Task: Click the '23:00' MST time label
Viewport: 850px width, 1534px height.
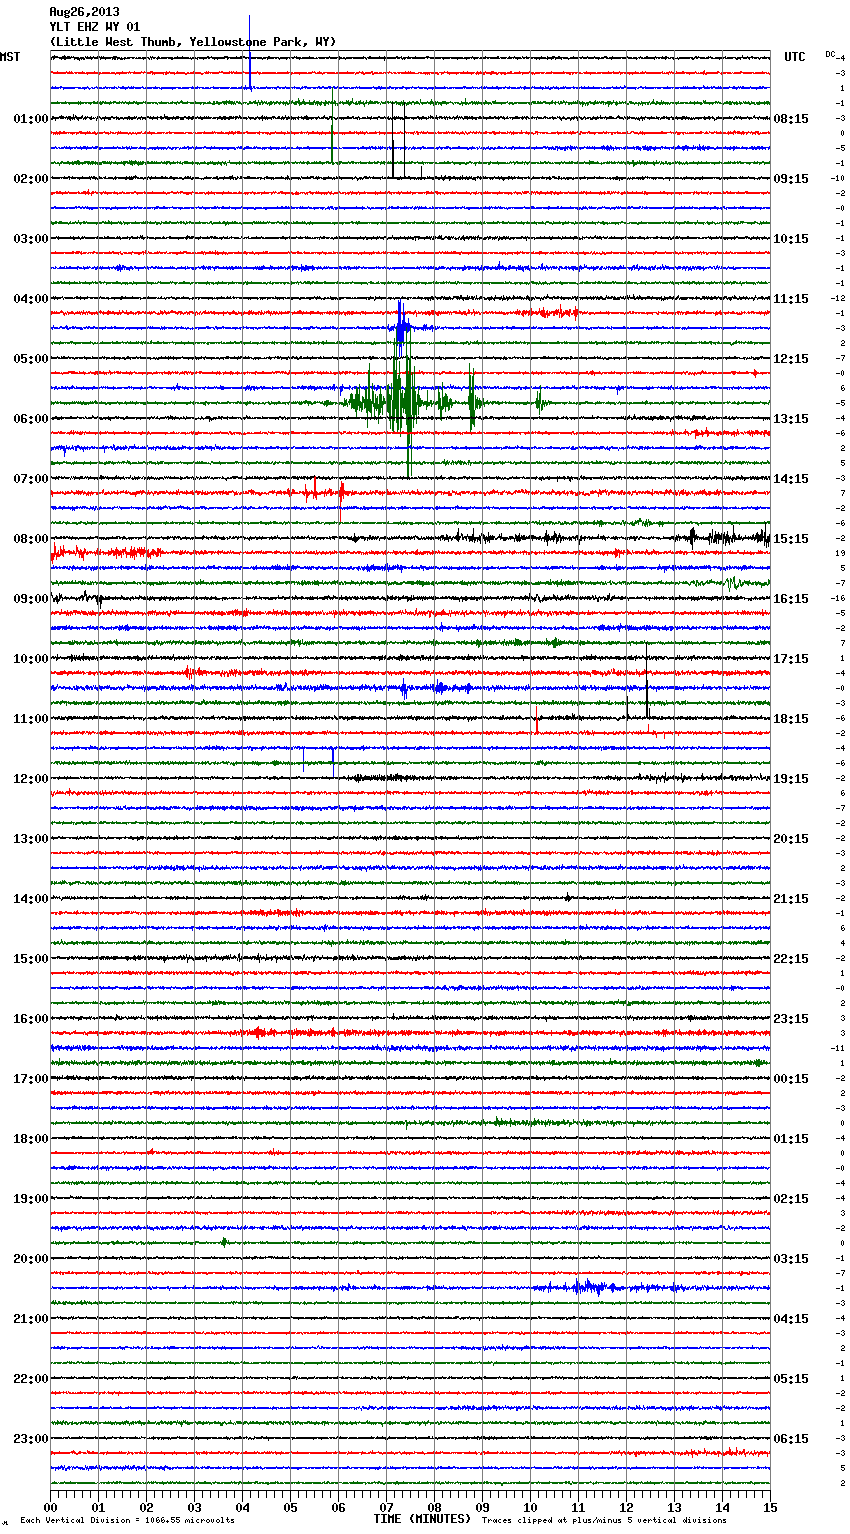Action: [31, 1439]
